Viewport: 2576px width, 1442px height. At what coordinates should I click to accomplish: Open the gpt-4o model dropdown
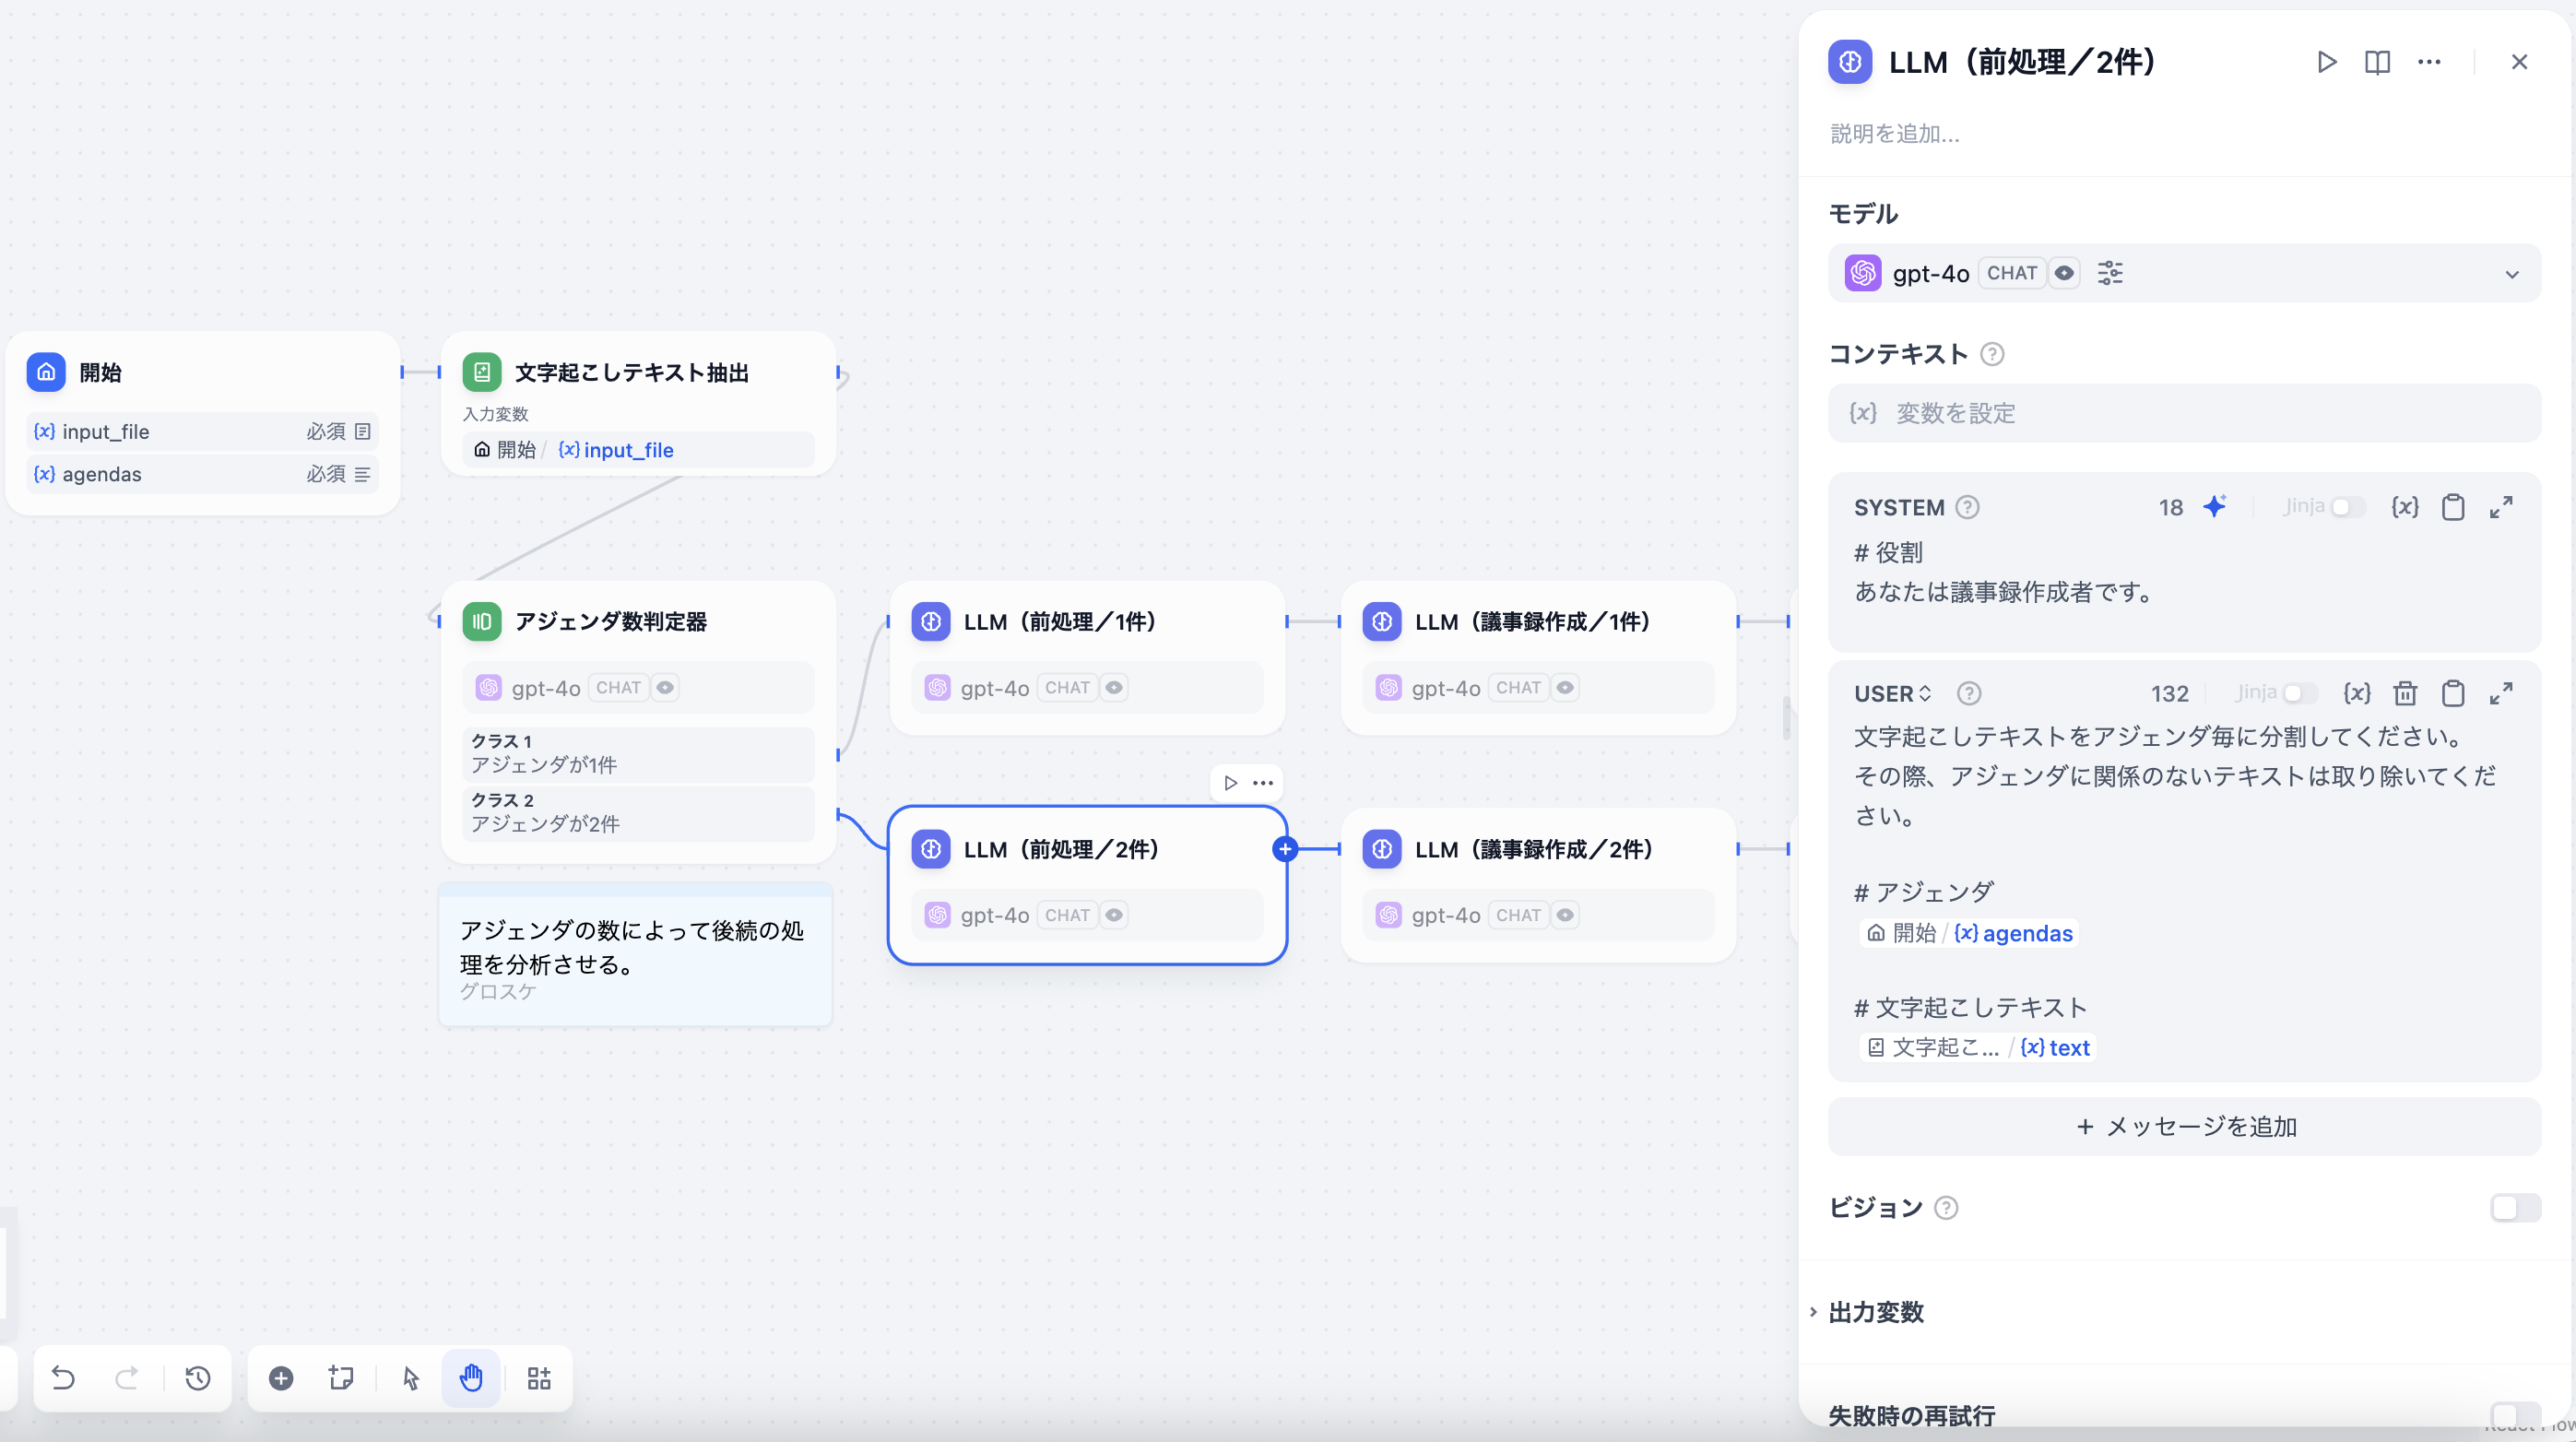click(x=2512, y=273)
